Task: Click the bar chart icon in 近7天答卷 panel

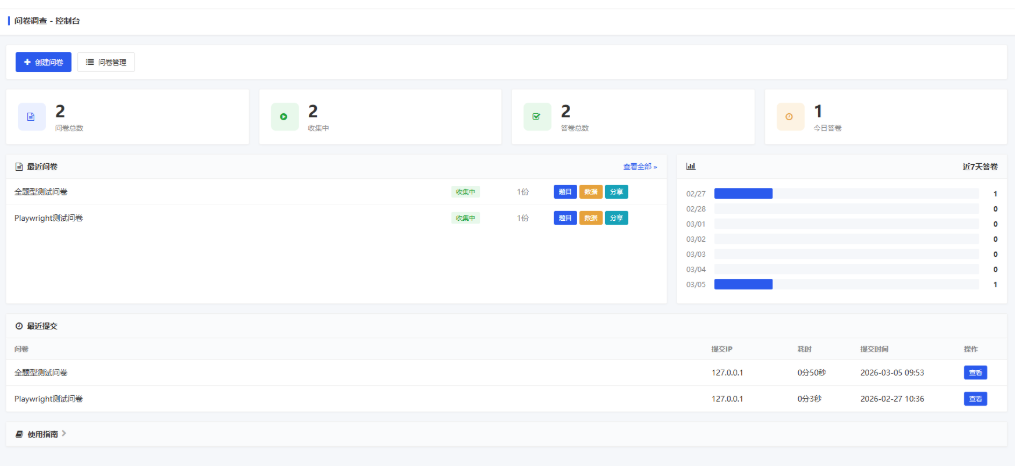Action: 691,167
